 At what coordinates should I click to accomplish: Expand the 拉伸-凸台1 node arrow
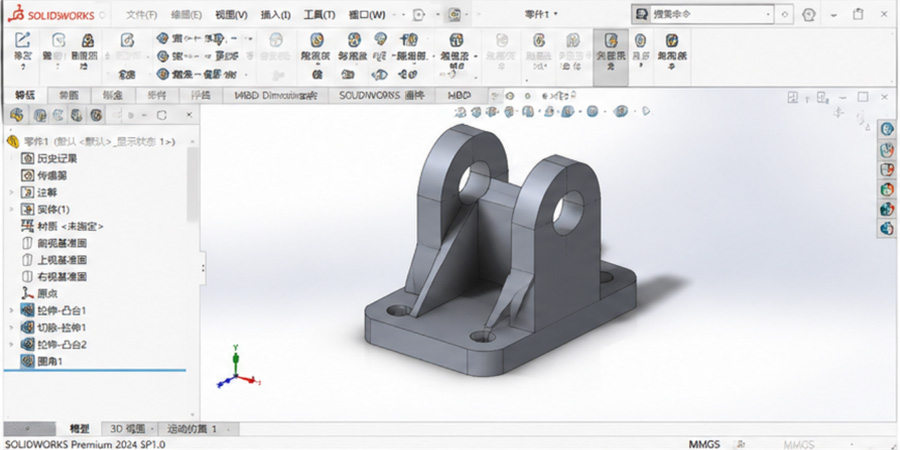coord(11,311)
